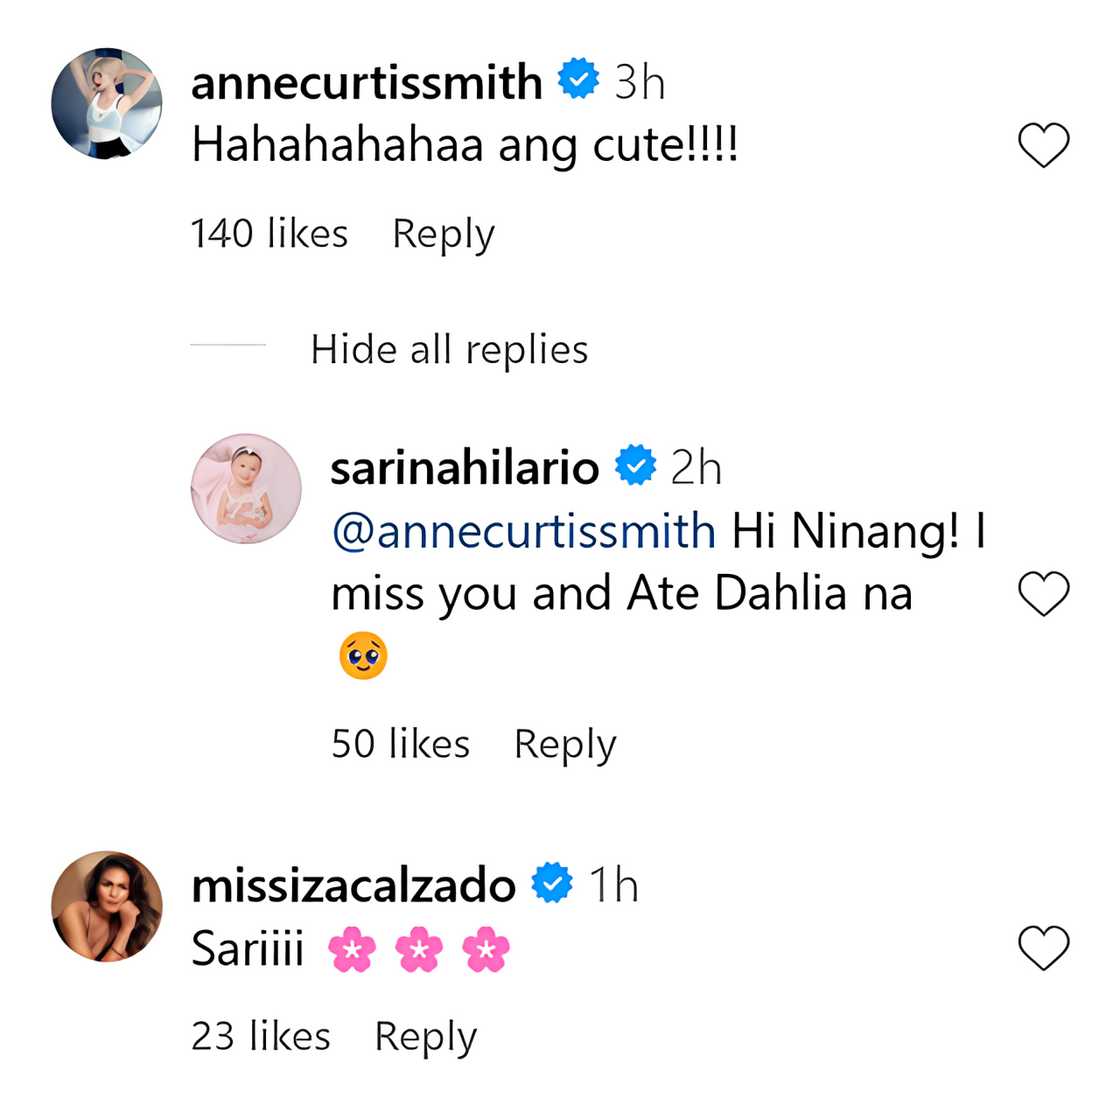Open annecurtissmith's profile picture

pyautogui.click(x=106, y=103)
